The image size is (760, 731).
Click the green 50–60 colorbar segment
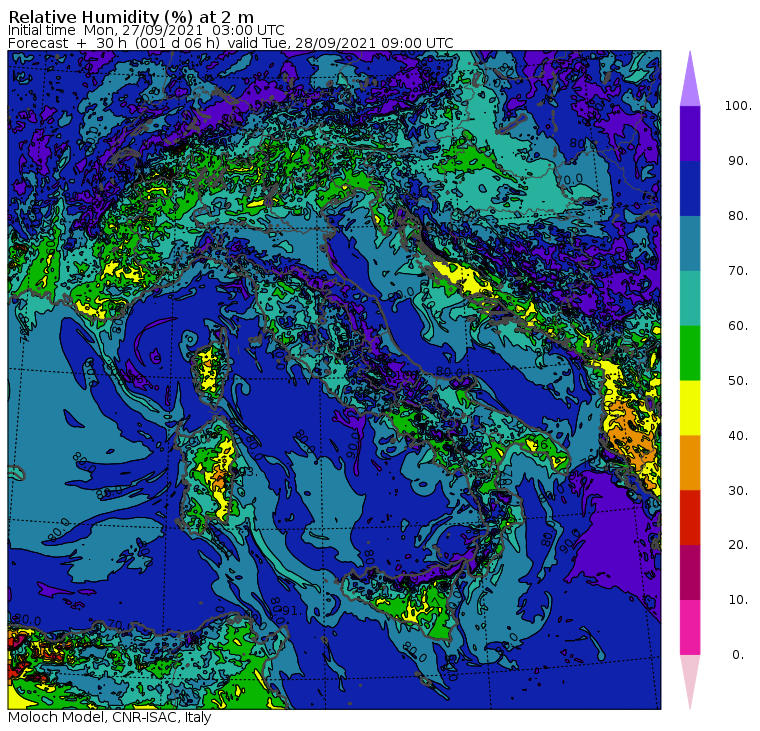pyautogui.click(x=690, y=353)
